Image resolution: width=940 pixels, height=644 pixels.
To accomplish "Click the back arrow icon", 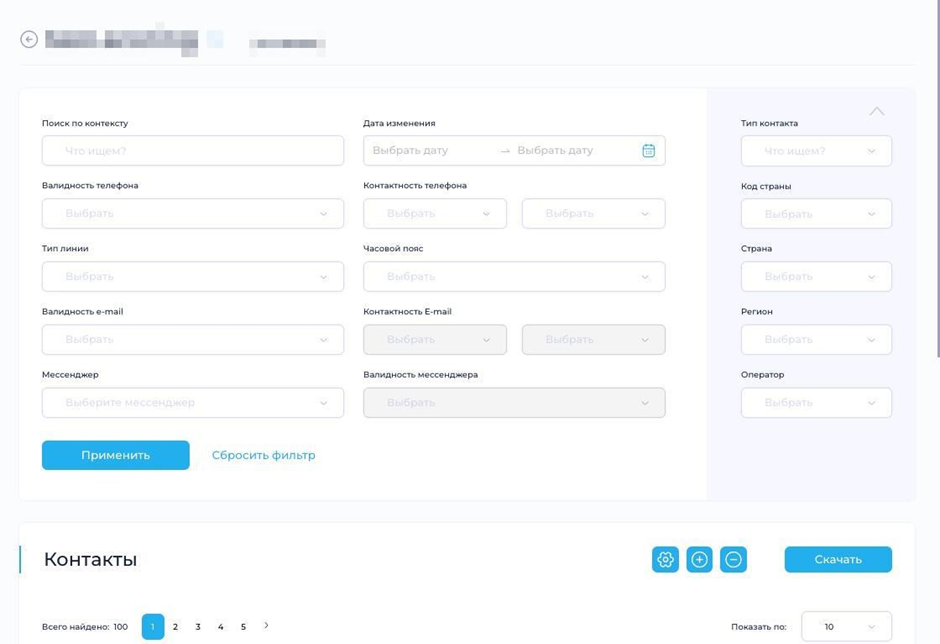I will [x=29, y=39].
